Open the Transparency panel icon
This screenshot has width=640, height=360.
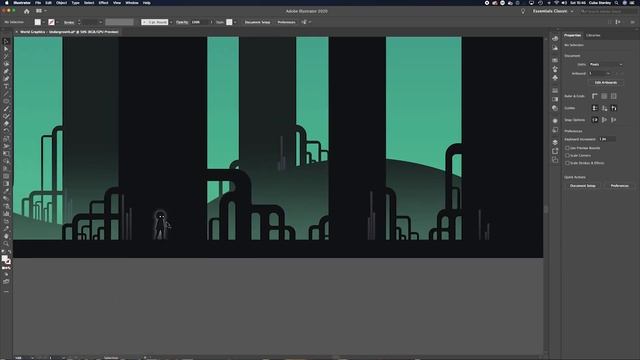(x=555, y=108)
